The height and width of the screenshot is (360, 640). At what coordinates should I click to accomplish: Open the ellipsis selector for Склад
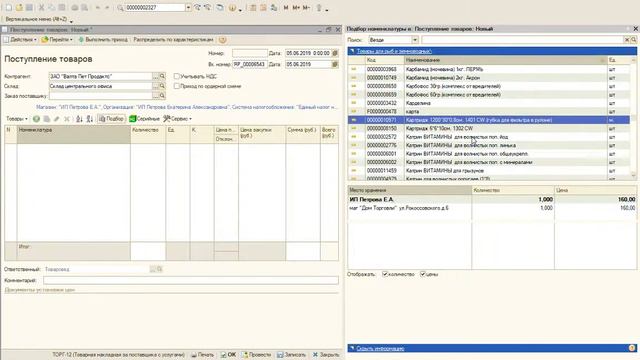coord(156,86)
